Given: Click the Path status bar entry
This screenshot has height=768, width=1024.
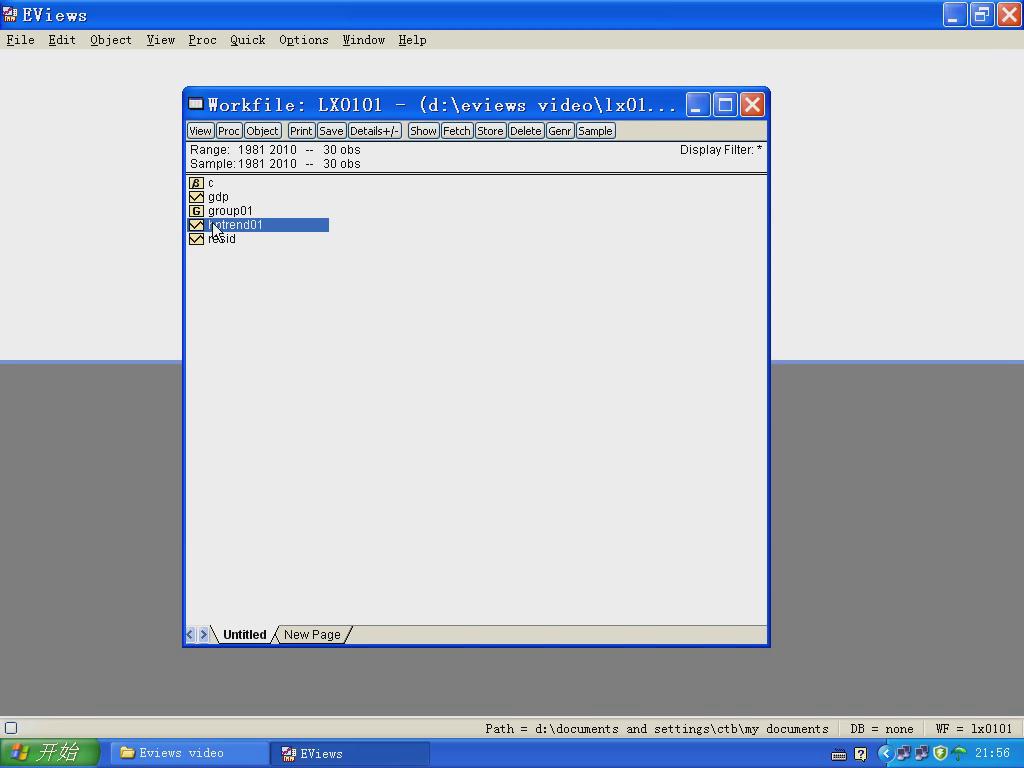Looking at the screenshot, I should coord(656,729).
